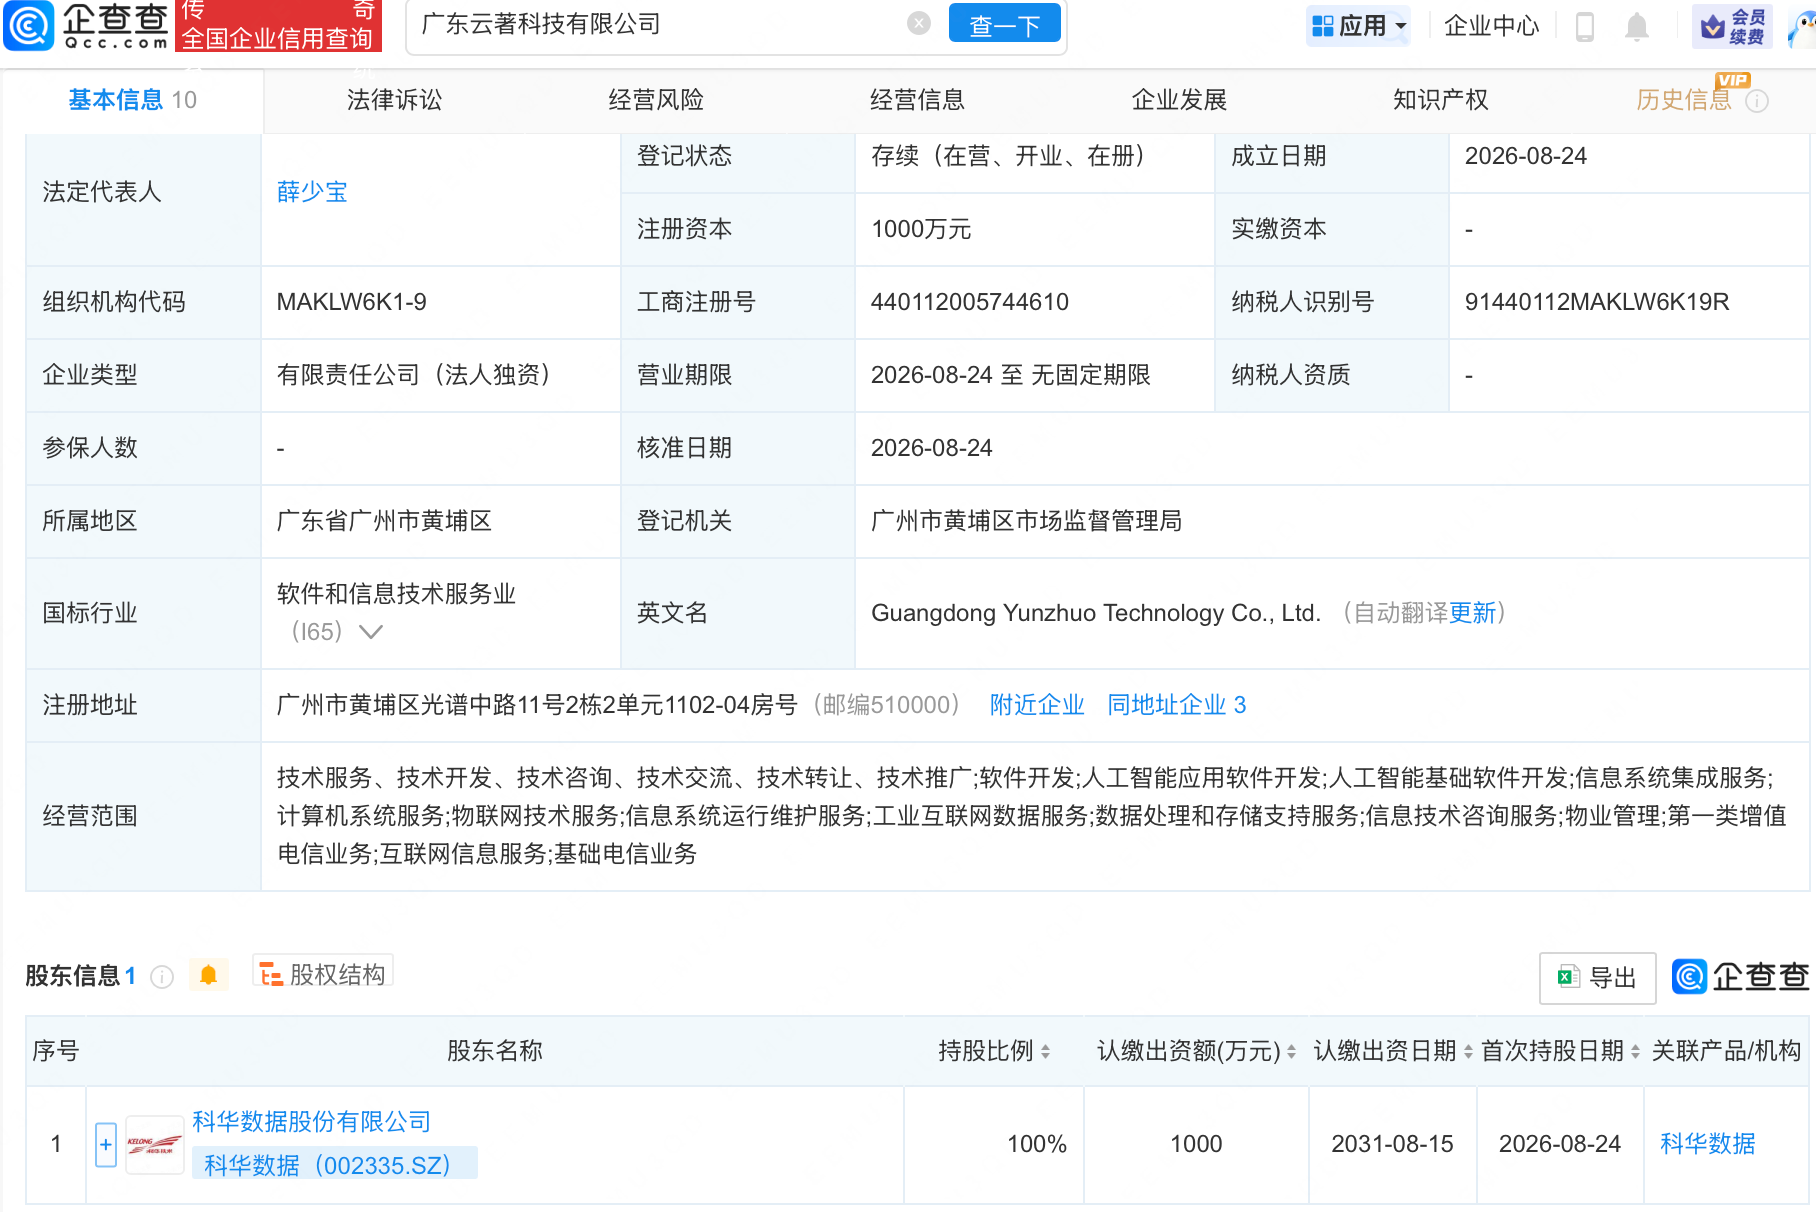Switch to 经营风险 tab
1816x1212 pixels.
click(x=656, y=100)
